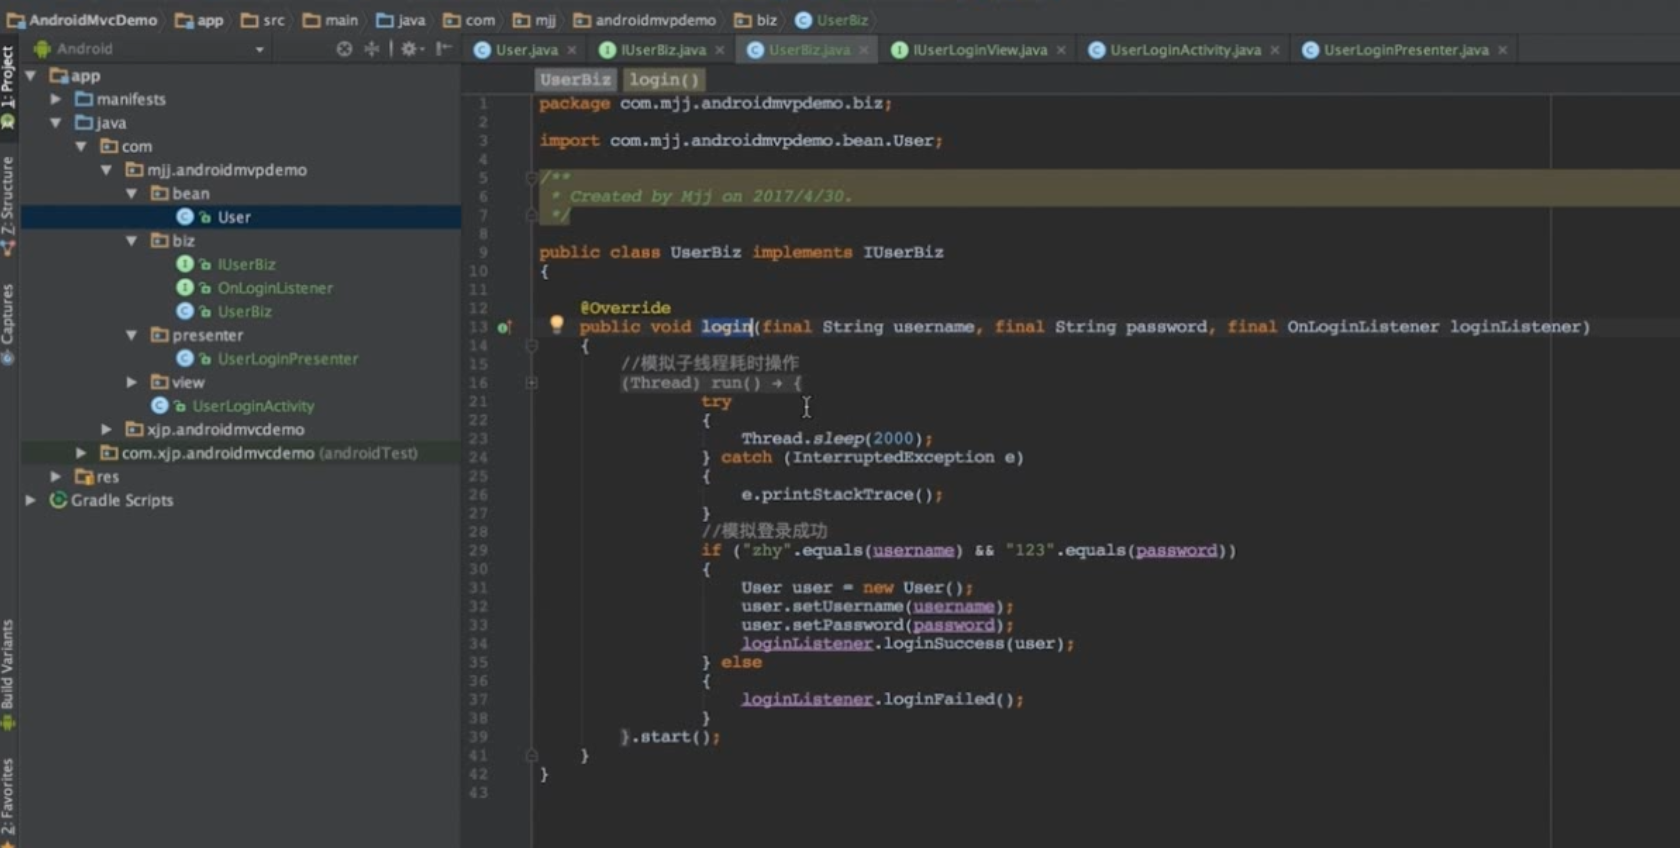Click the intention light bulb icon at line 13
The height and width of the screenshot is (848, 1680).
[556, 324]
